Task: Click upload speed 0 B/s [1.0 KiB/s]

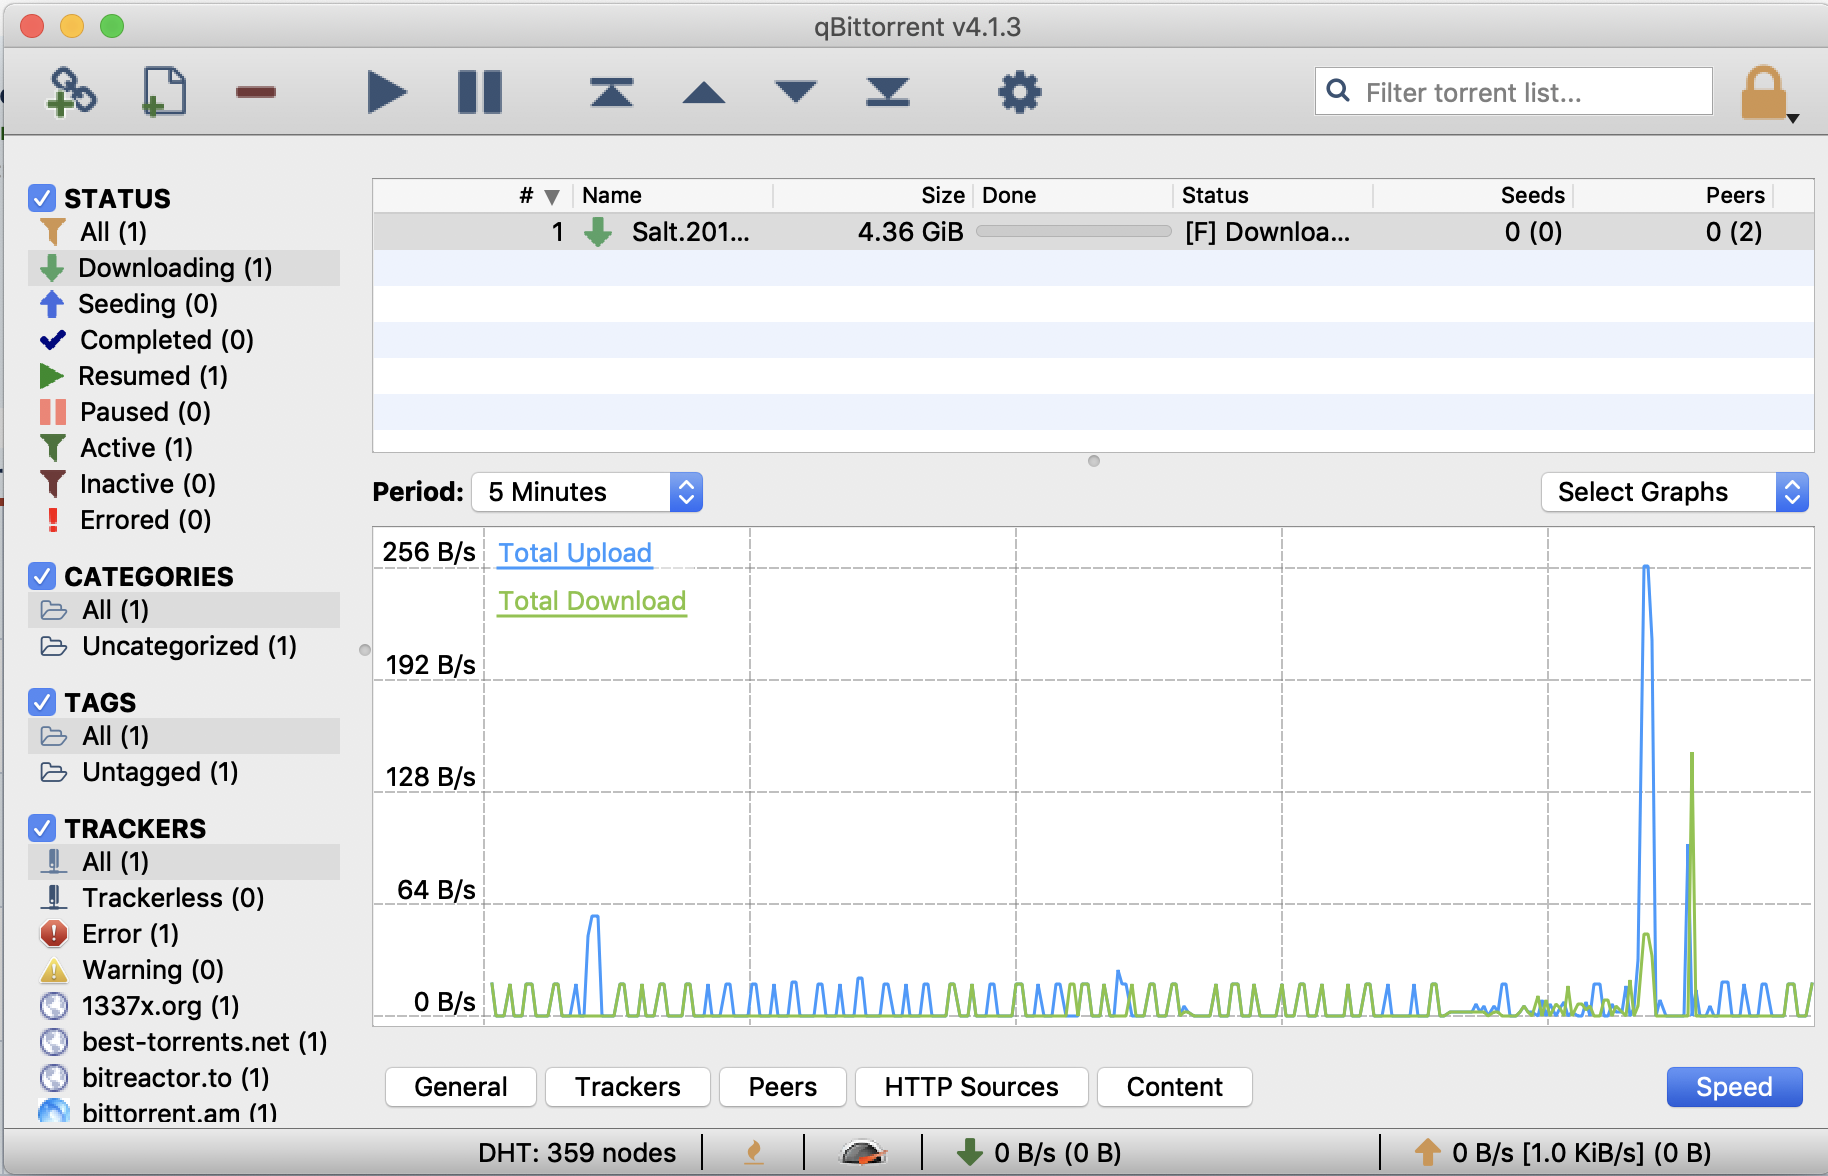Action: [1563, 1153]
